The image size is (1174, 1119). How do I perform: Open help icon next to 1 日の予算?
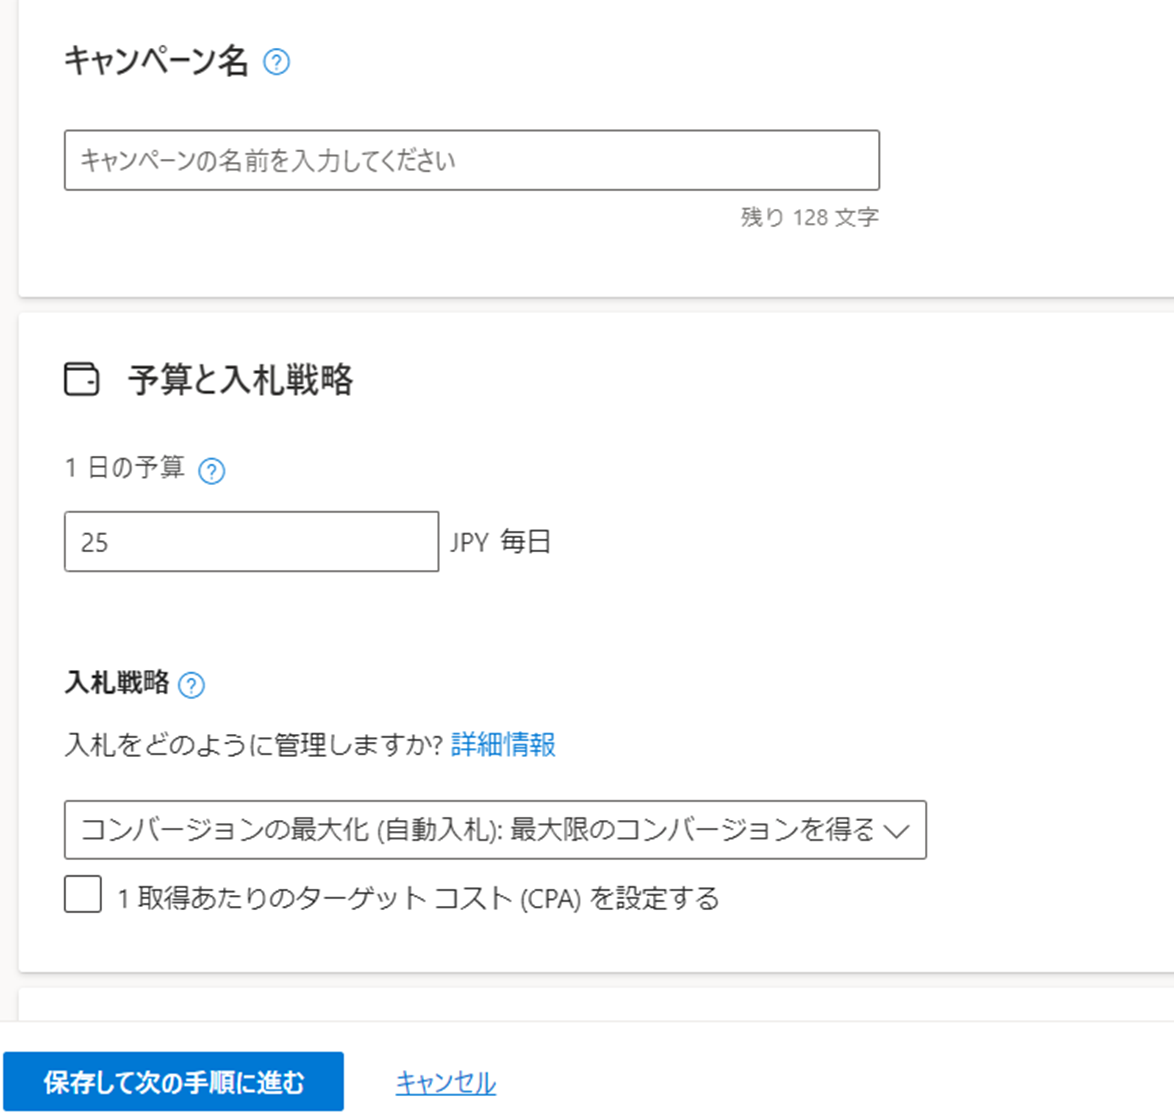point(211,471)
